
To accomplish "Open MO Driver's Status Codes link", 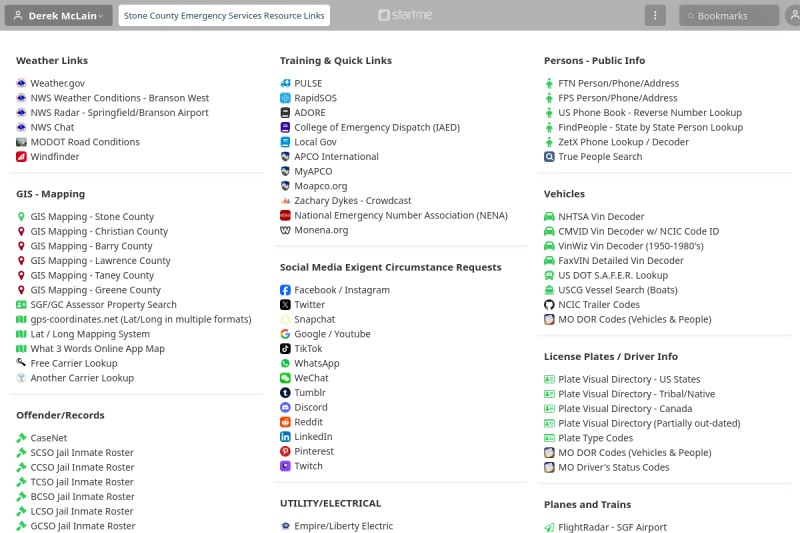I will pos(613,467).
